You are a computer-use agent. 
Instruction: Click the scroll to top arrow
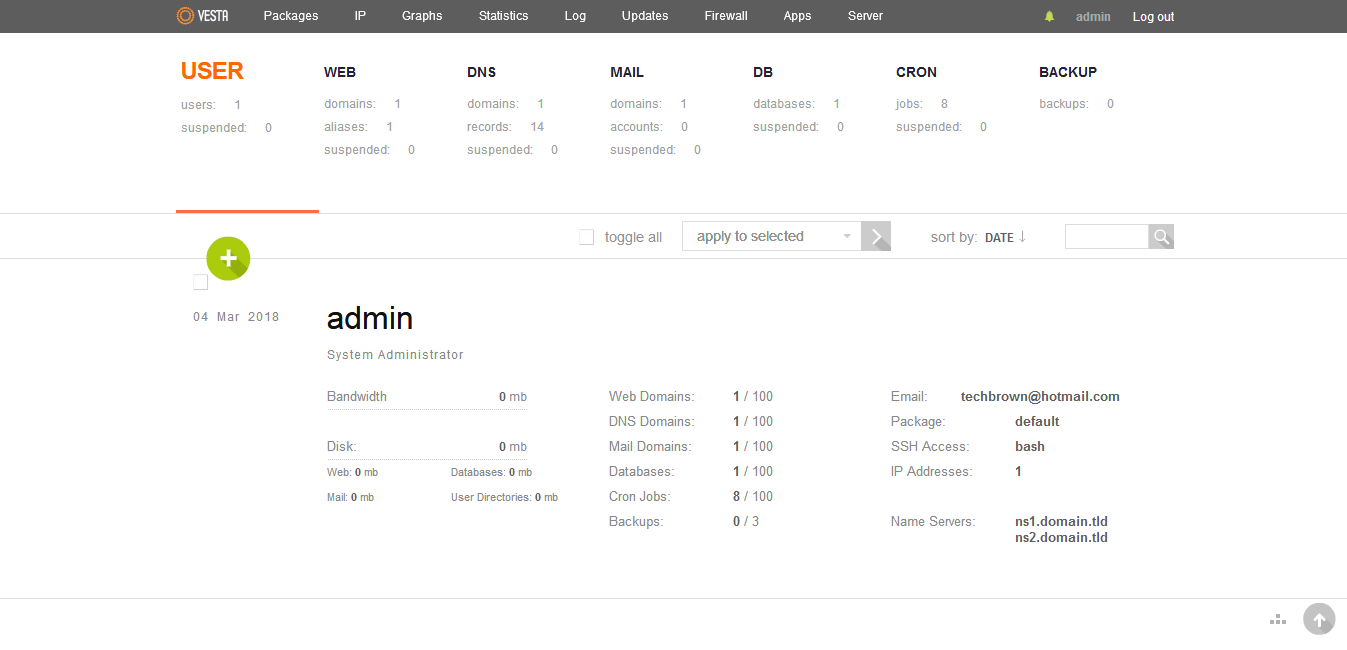point(1319,620)
